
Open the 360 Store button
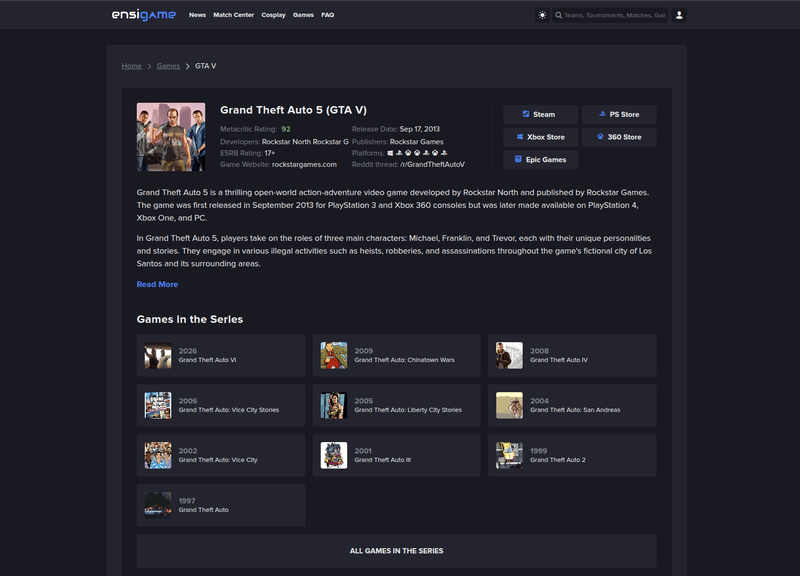(x=619, y=137)
